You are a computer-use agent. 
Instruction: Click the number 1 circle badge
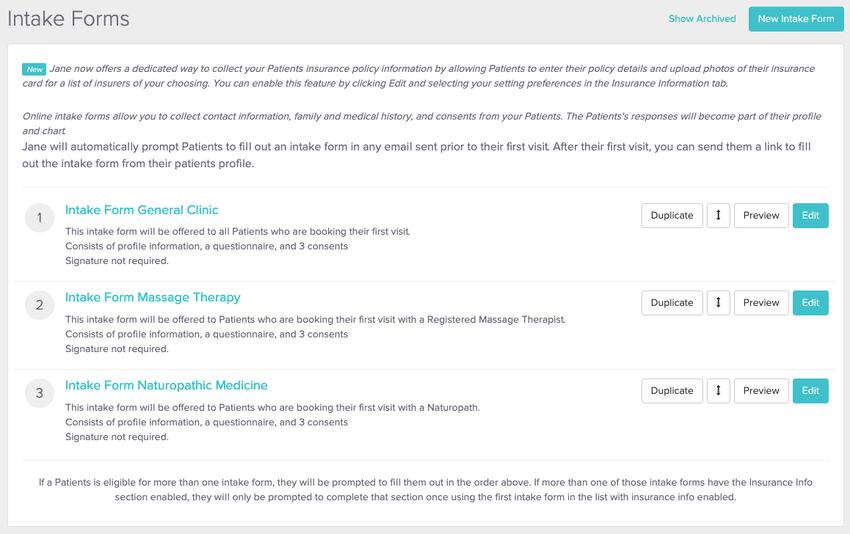[x=39, y=217]
